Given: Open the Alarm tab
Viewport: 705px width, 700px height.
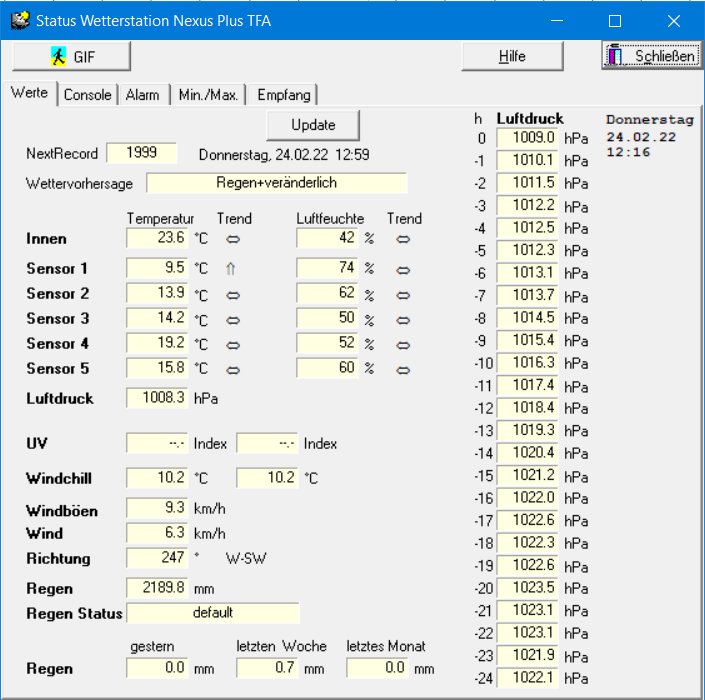Looking at the screenshot, I should (142, 95).
